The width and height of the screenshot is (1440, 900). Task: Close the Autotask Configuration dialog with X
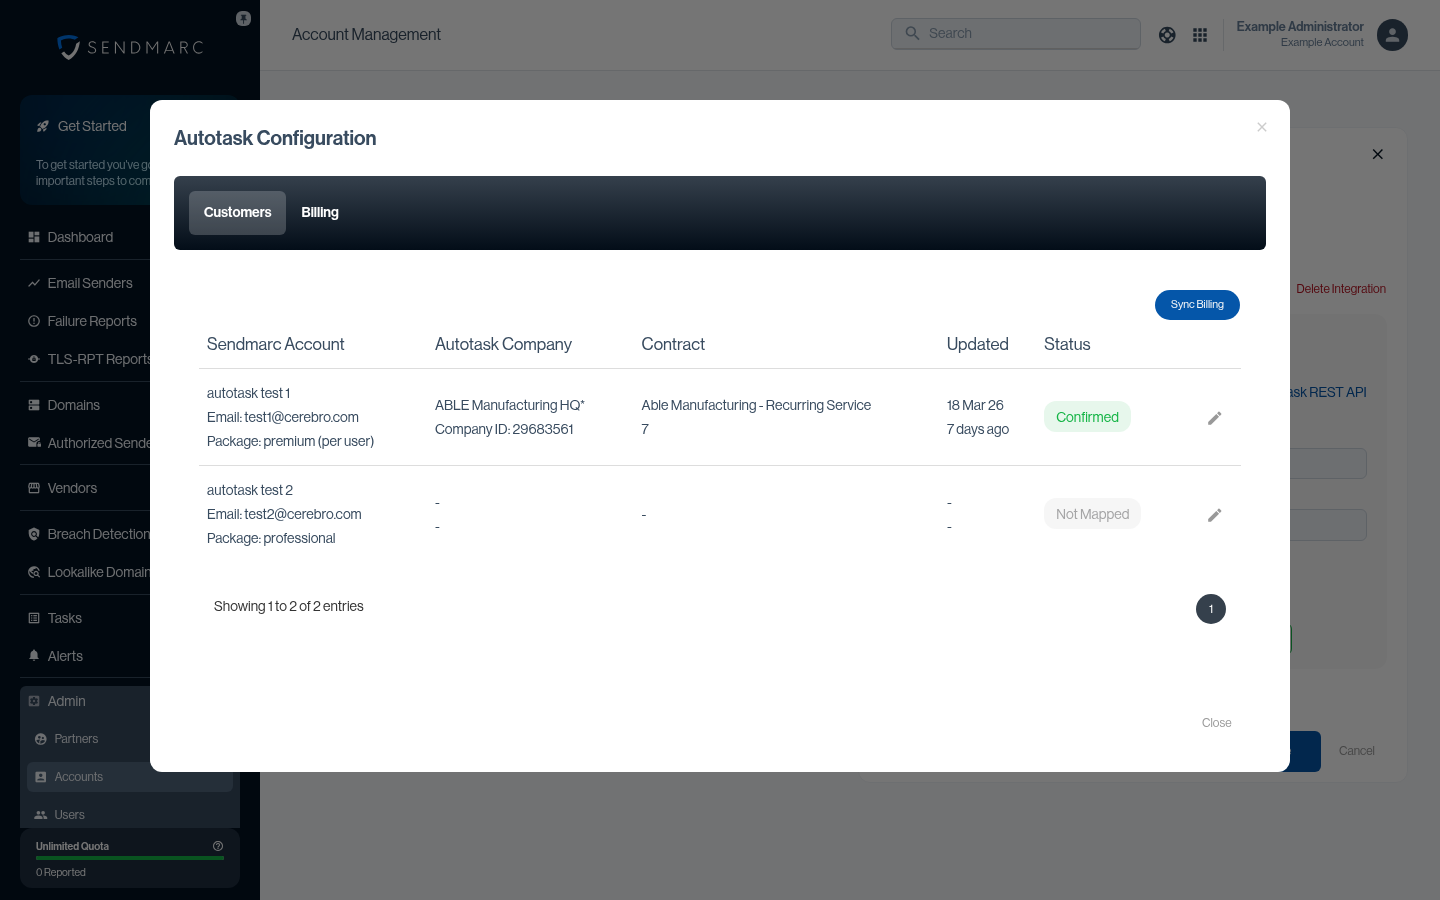click(1261, 127)
